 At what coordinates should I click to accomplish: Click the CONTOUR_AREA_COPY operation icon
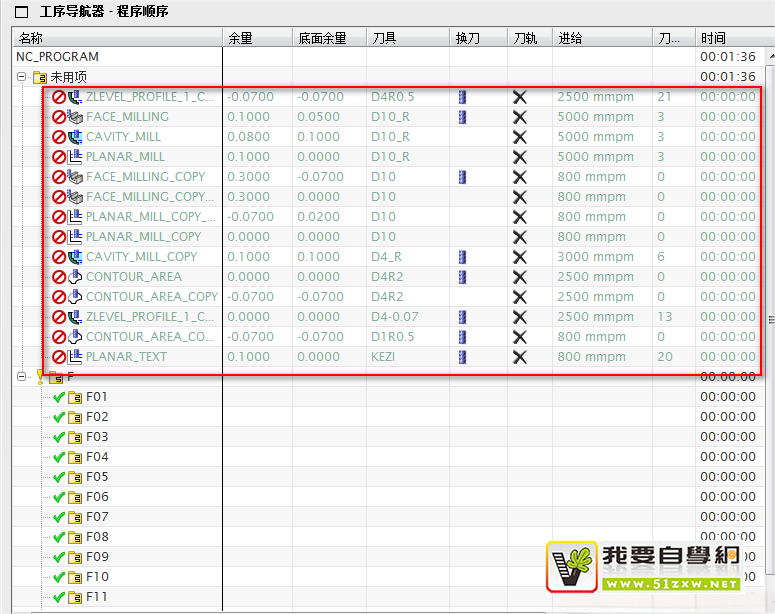(x=75, y=297)
